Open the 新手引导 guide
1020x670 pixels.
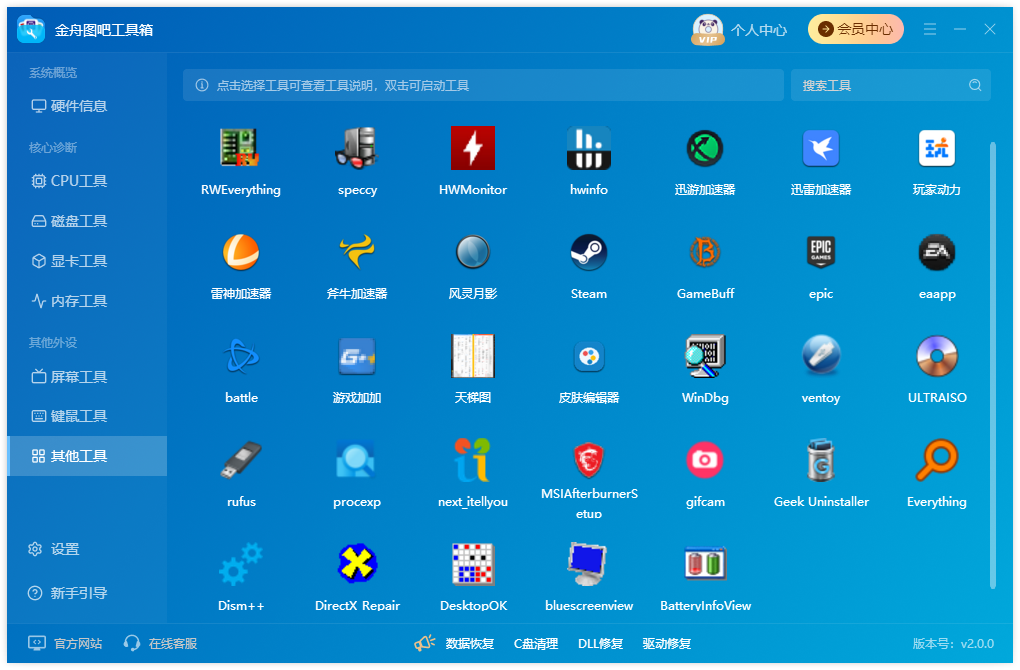coord(68,593)
